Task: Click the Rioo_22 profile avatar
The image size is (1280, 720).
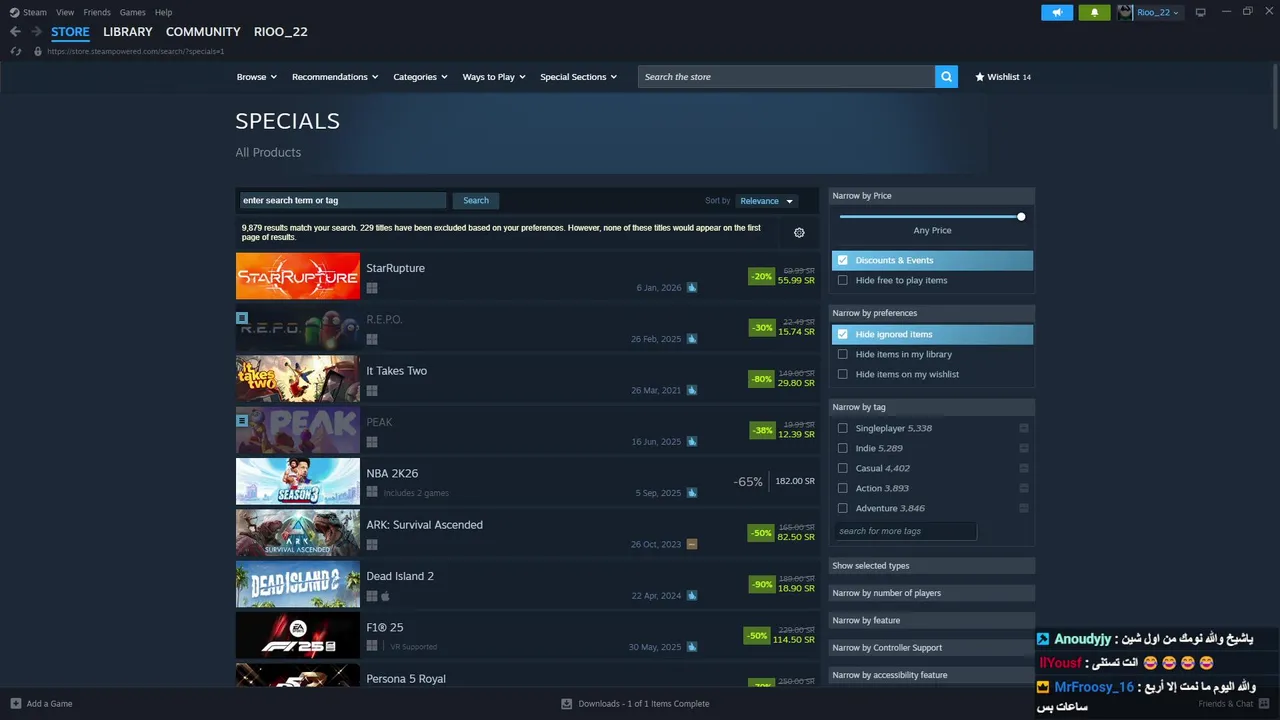Action: click(x=1125, y=12)
